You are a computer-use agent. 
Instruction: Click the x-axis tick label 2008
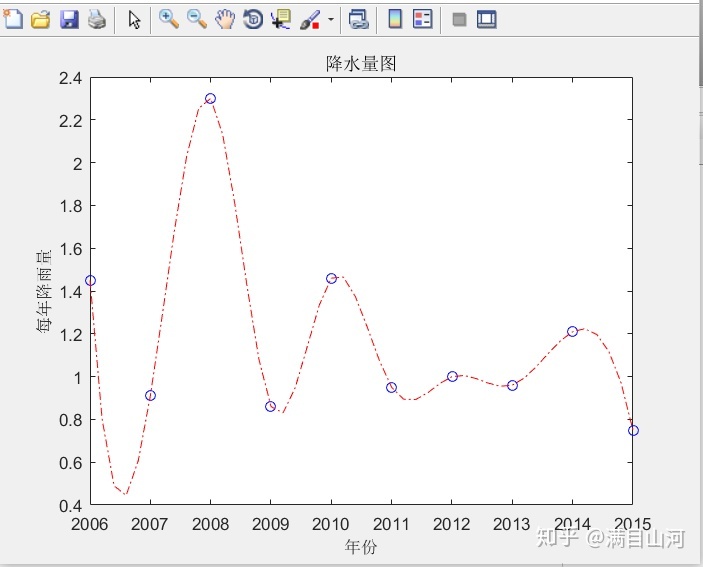(210, 524)
